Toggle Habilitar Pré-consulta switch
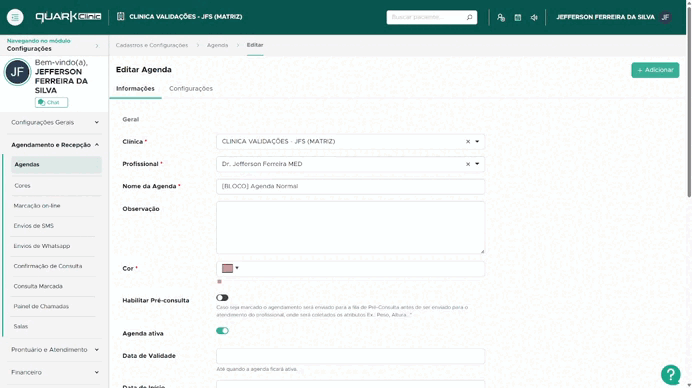Image resolution: width=692 pixels, height=388 pixels. (x=222, y=298)
